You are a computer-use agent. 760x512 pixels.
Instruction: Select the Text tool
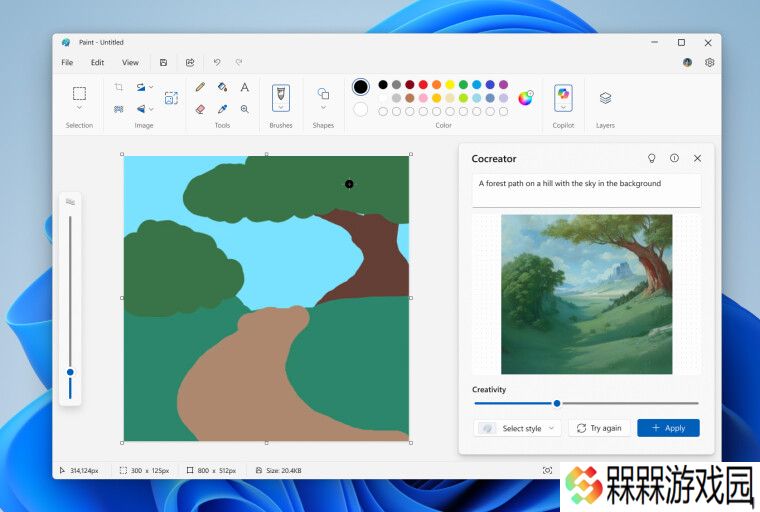pyautogui.click(x=245, y=87)
